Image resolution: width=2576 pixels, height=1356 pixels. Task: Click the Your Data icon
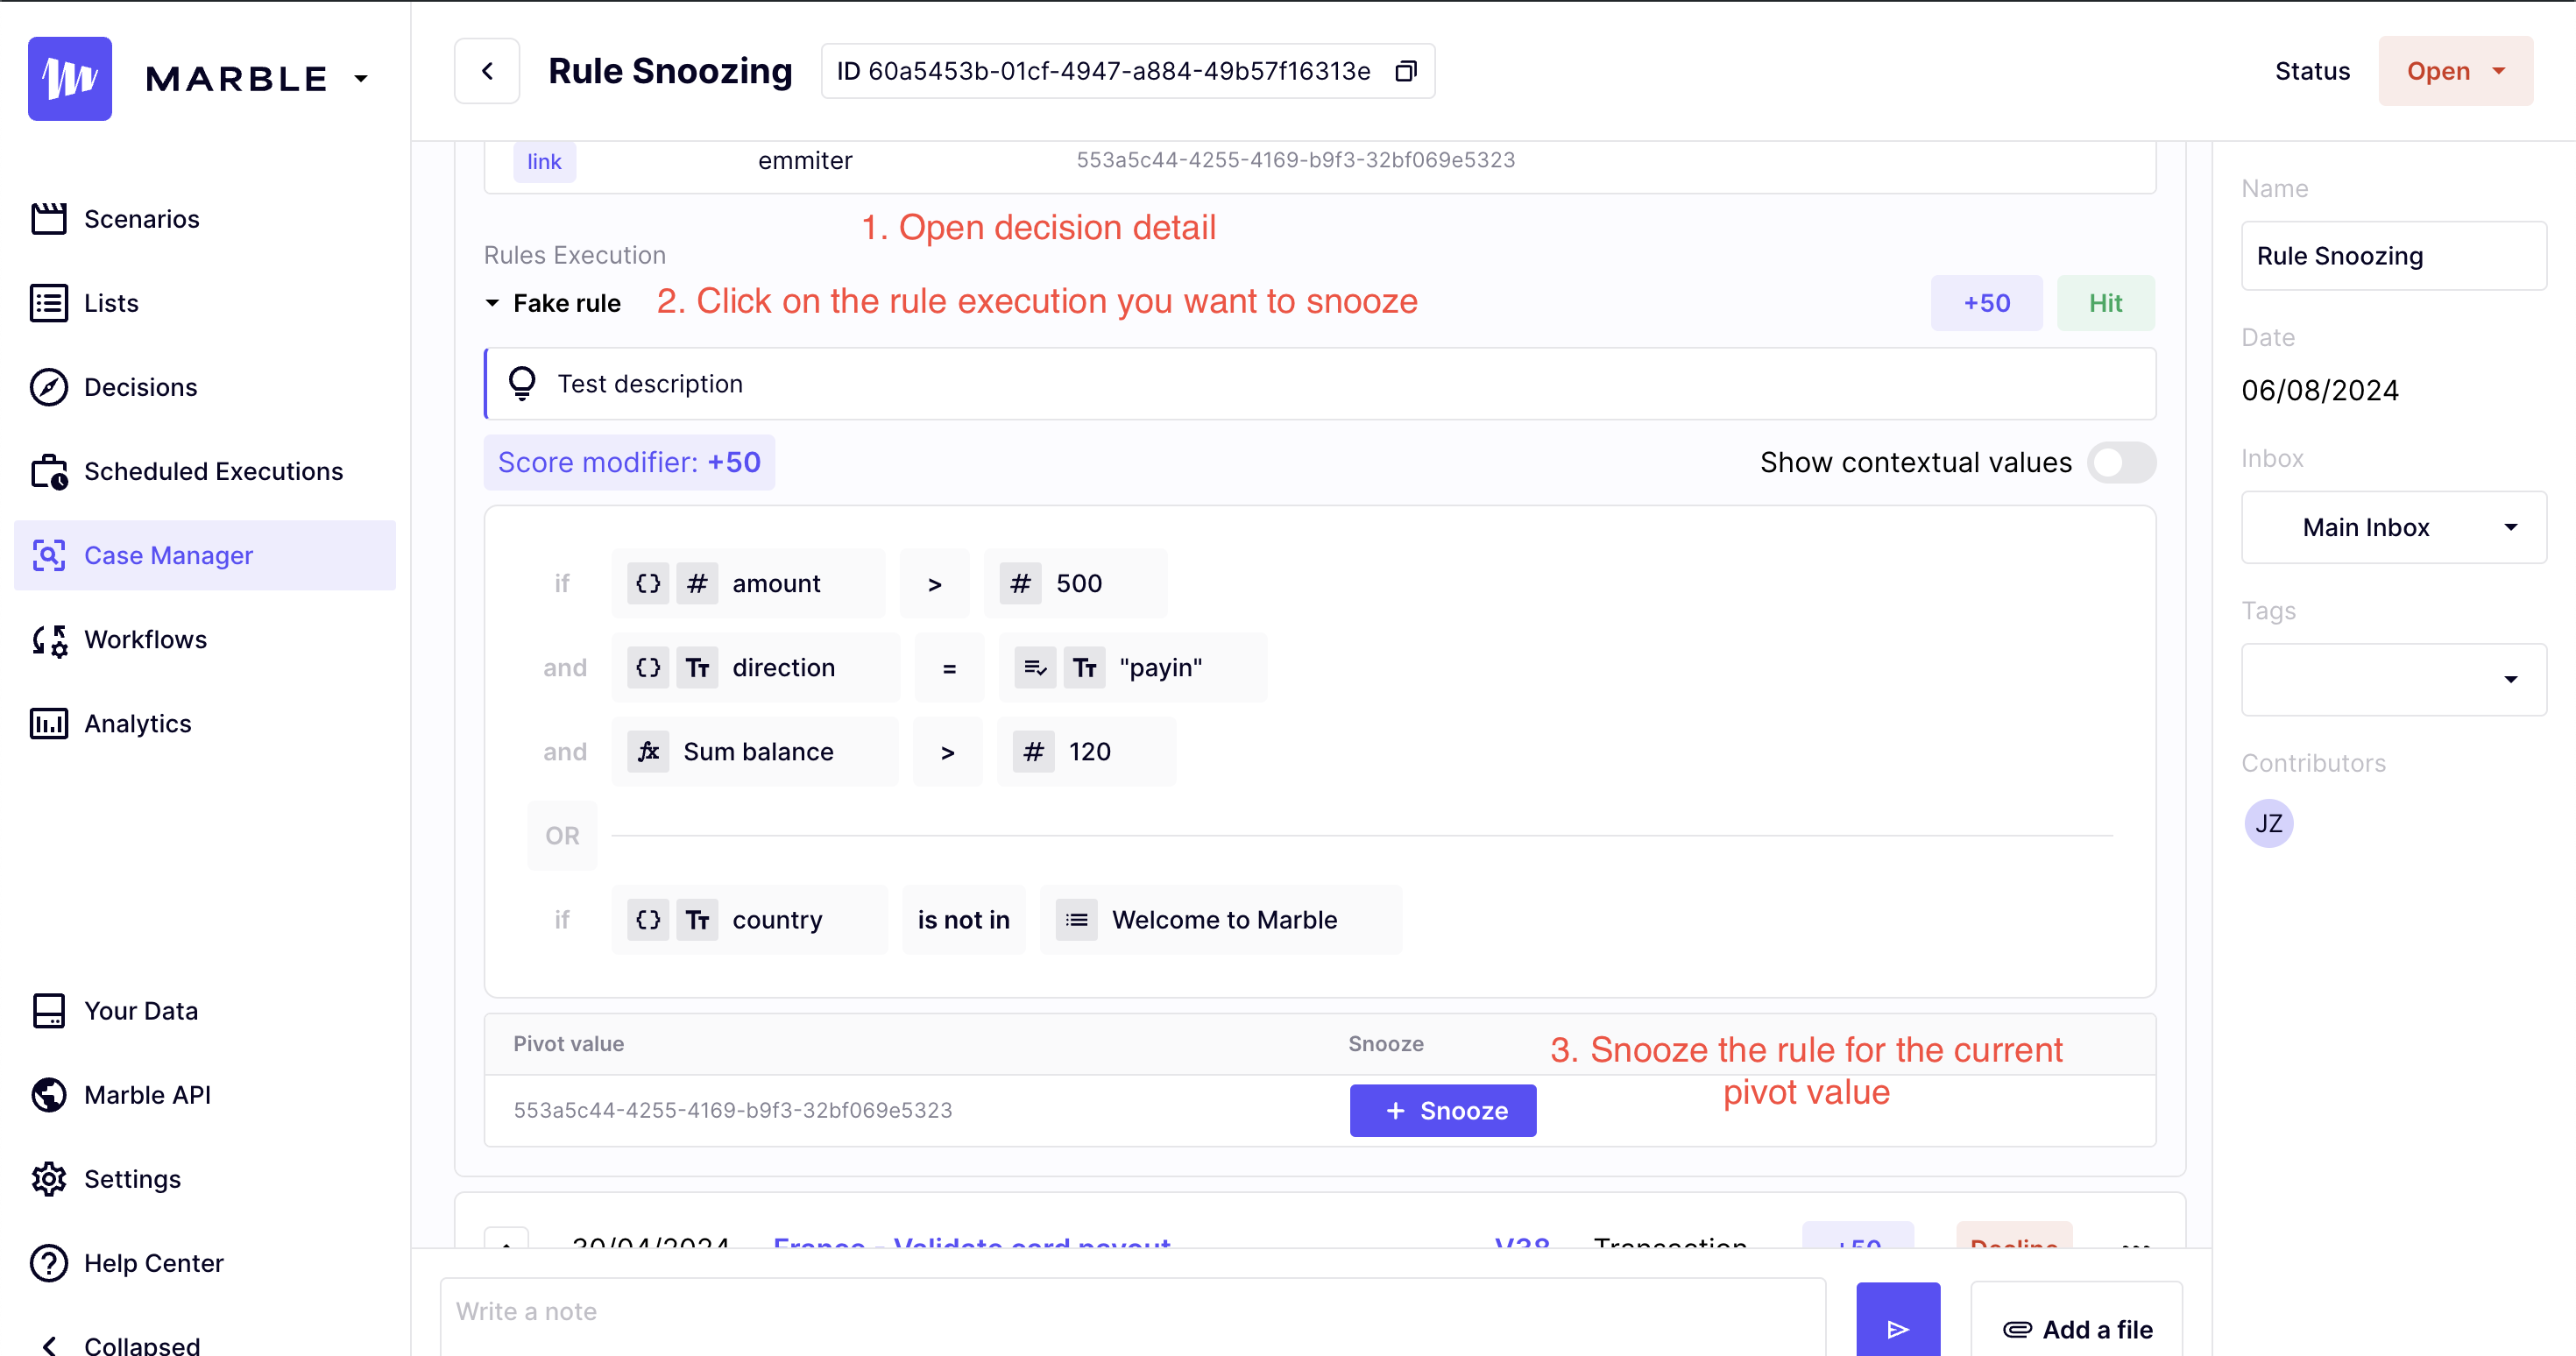(x=49, y=1011)
